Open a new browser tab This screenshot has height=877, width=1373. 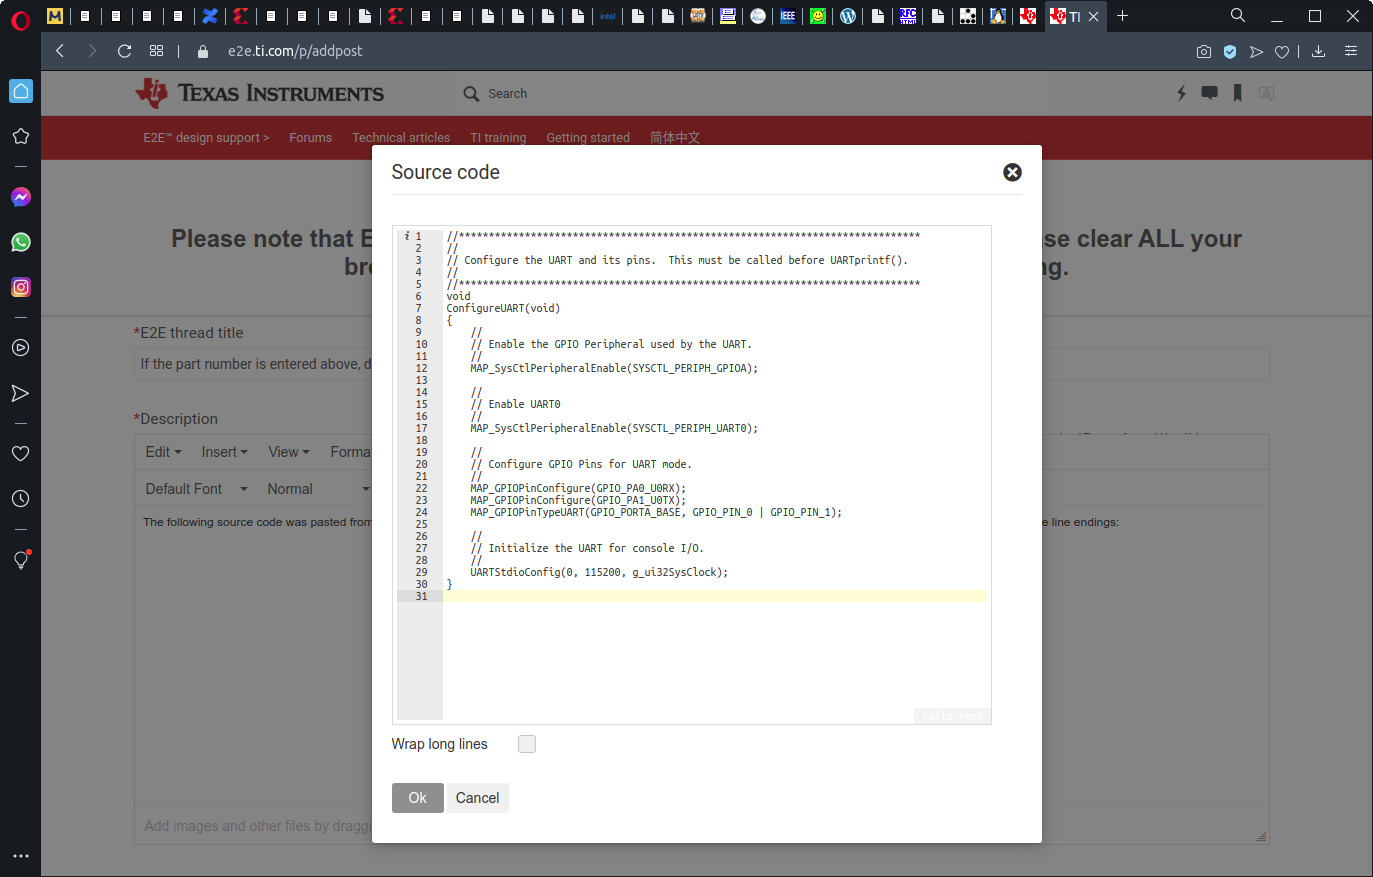[x=1122, y=15]
